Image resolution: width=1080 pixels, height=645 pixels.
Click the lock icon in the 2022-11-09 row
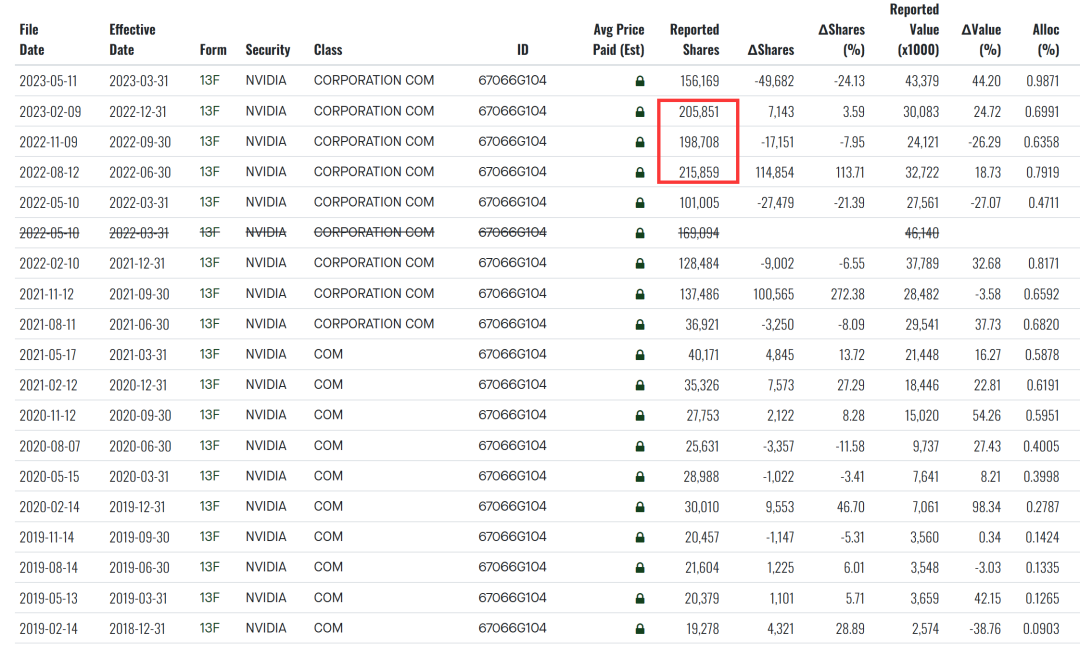click(640, 142)
